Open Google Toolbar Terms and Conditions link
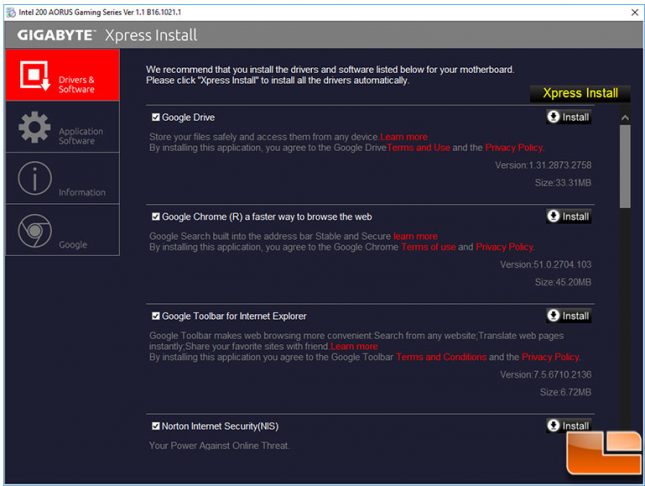The image size is (645, 486). tap(441, 357)
